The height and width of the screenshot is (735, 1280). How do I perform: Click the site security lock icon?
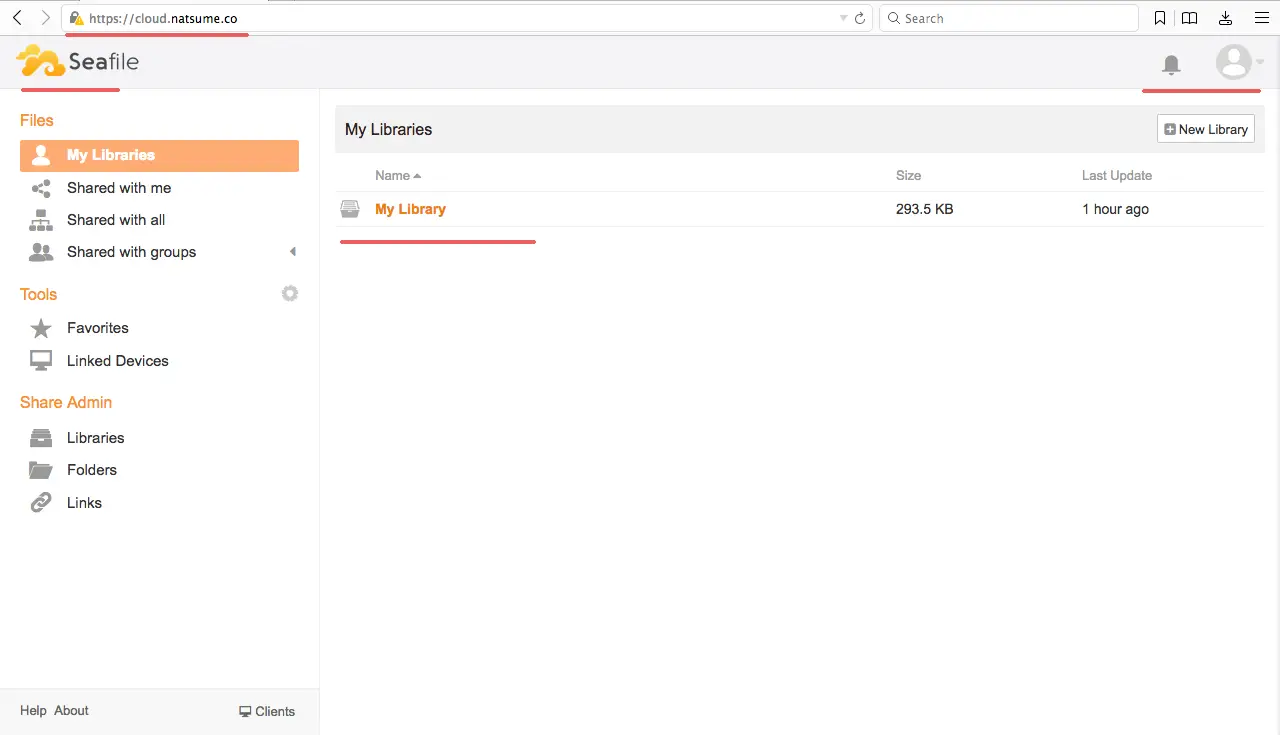(76, 18)
